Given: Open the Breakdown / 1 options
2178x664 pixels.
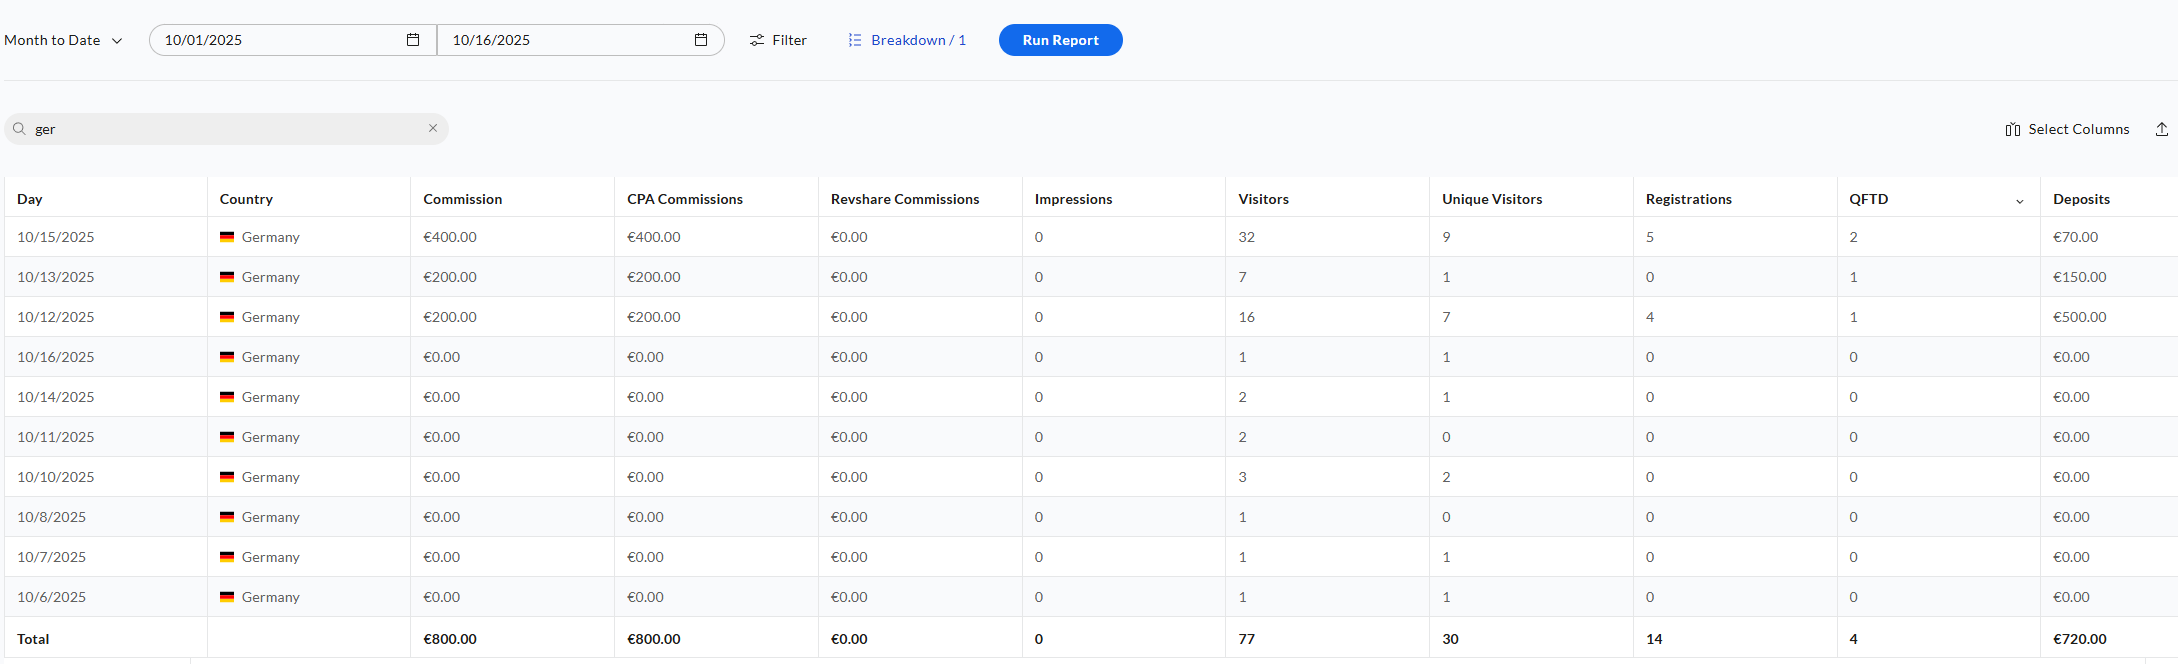Looking at the screenshot, I should (x=918, y=40).
